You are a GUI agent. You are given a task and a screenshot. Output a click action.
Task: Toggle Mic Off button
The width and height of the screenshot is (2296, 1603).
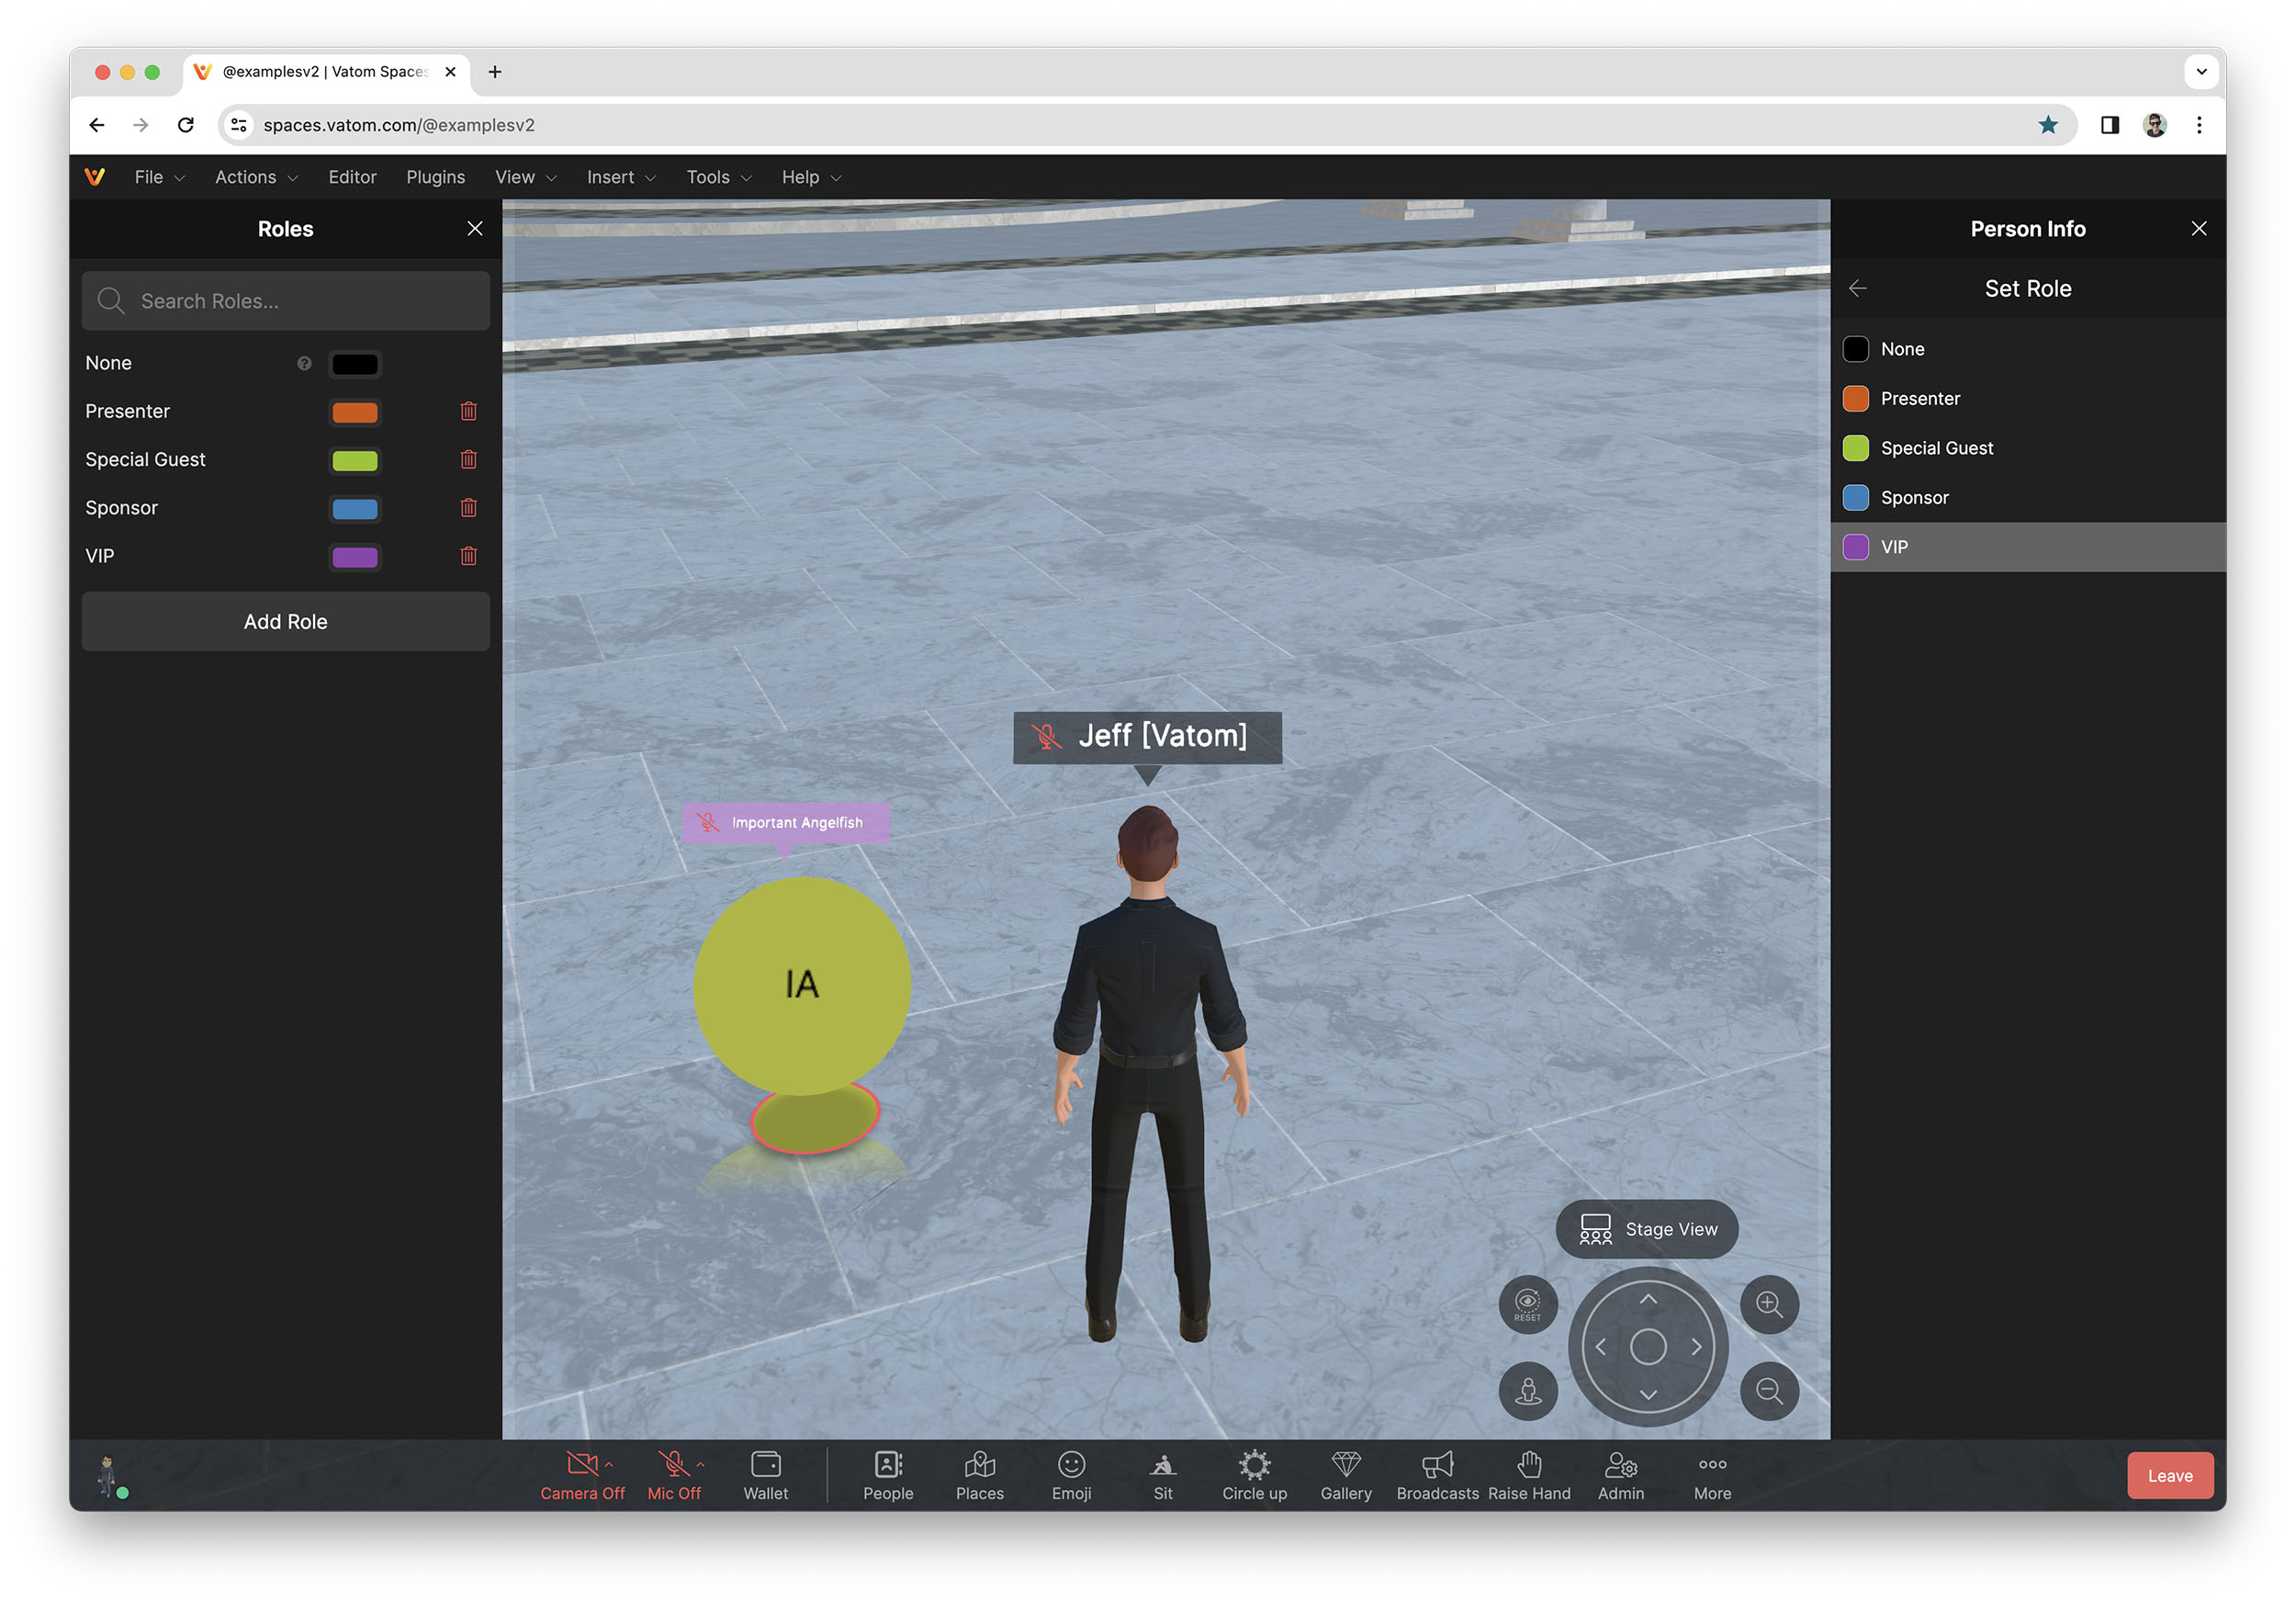click(673, 1475)
